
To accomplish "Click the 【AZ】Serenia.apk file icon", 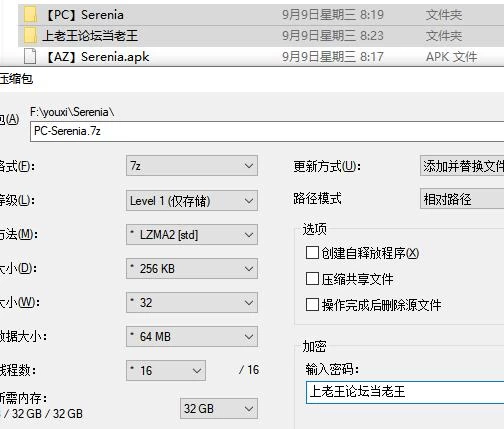I will point(30,56).
